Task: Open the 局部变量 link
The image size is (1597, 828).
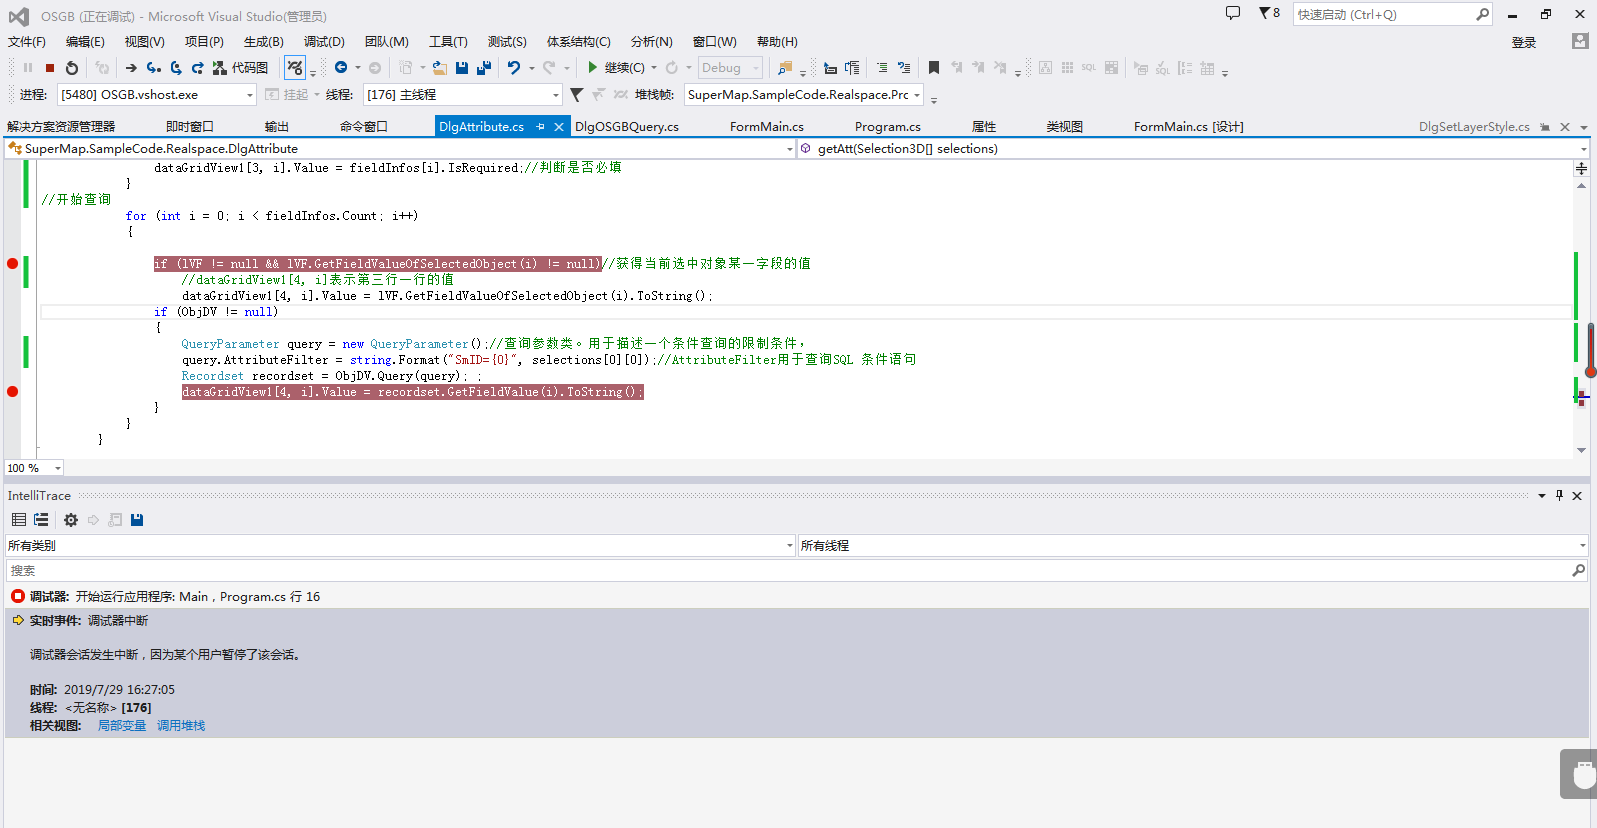Action: click(x=122, y=726)
